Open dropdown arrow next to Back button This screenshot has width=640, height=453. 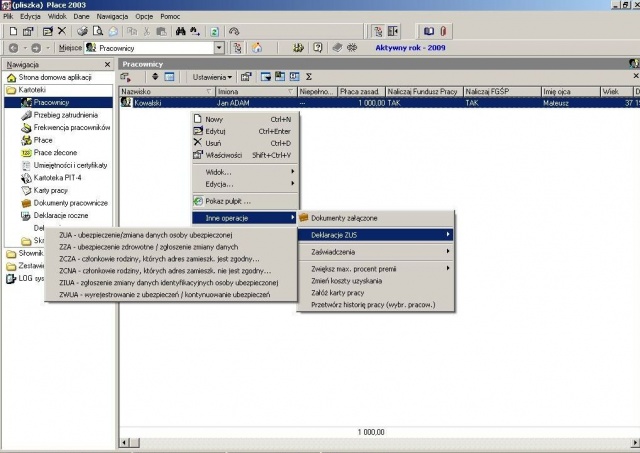click(25, 48)
